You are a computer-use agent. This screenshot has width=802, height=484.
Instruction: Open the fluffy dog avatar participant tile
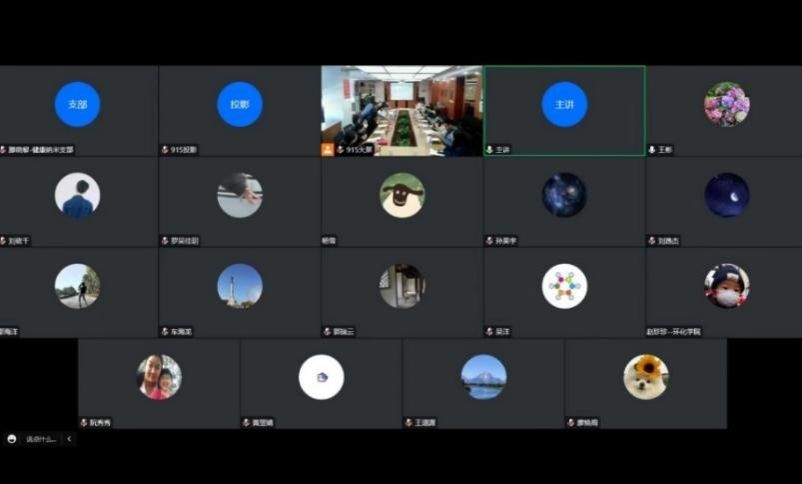click(645, 377)
